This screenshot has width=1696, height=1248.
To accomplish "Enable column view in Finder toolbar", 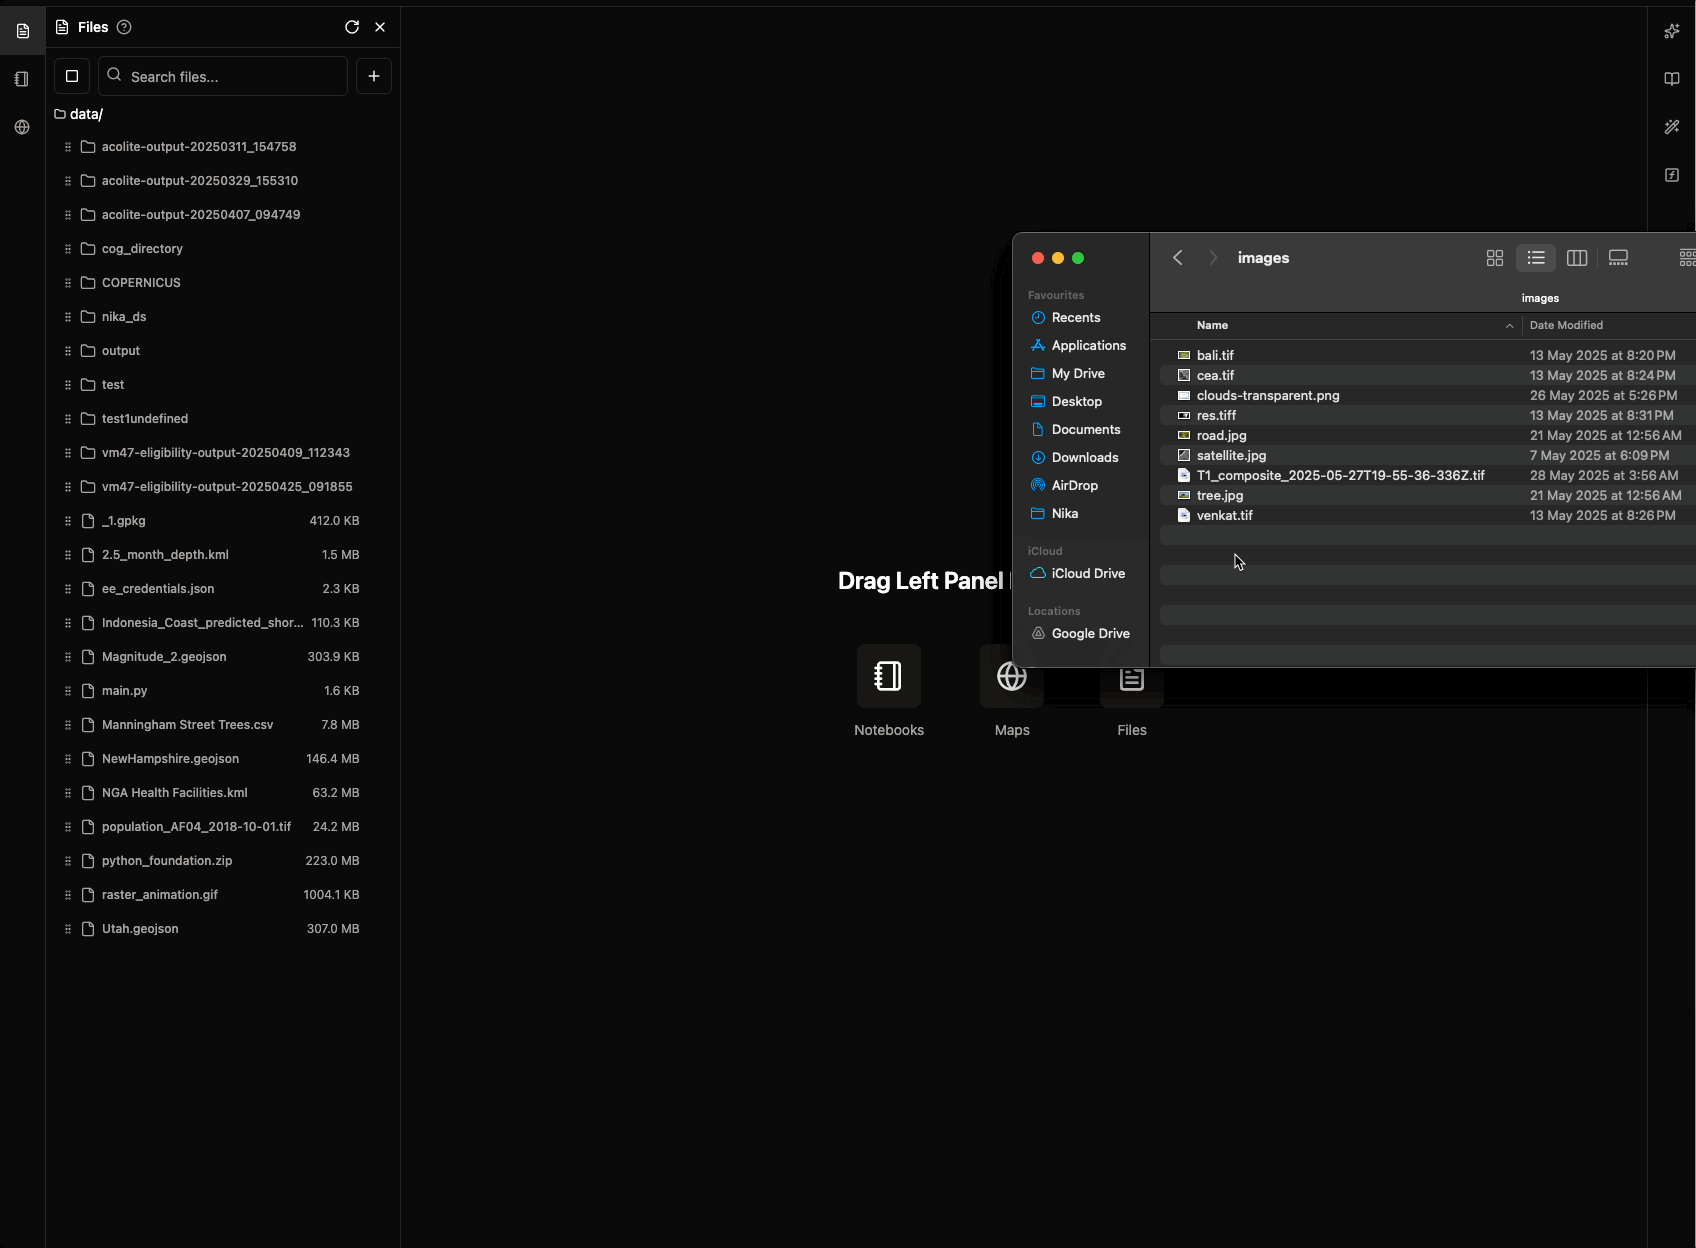I will [1576, 257].
